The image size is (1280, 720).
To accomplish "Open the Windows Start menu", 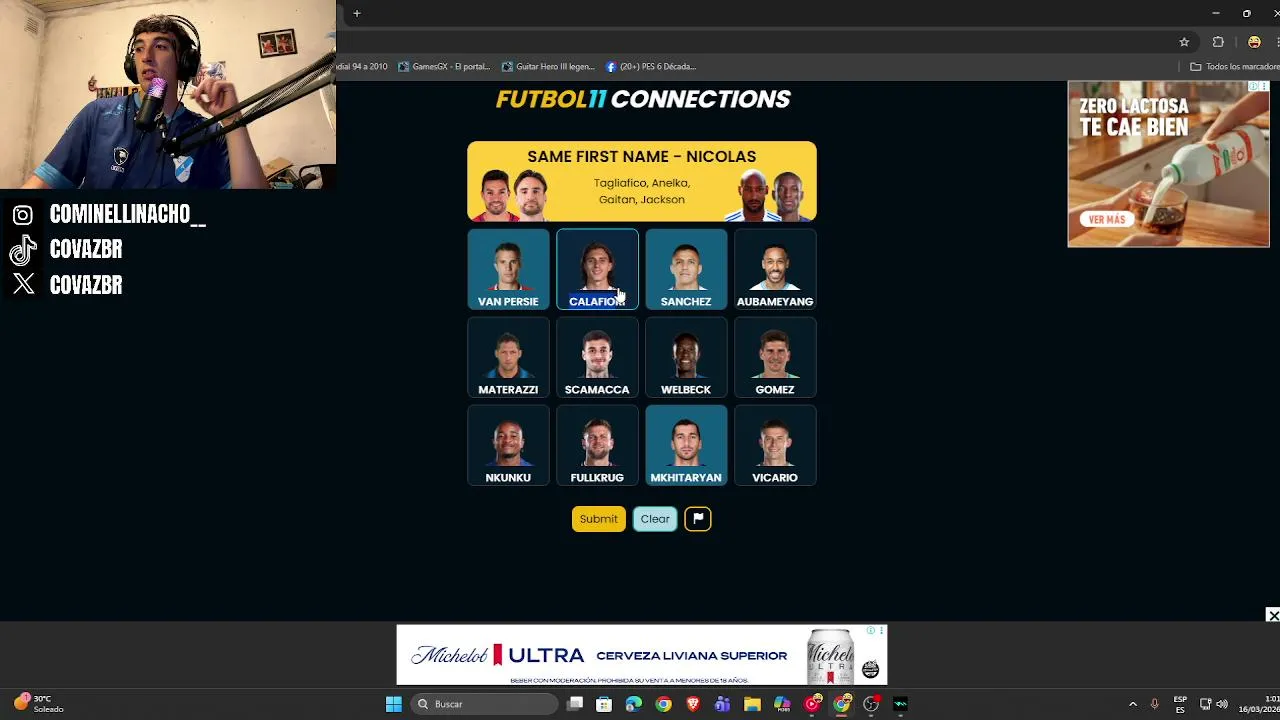I will click(x=394, y=704).
